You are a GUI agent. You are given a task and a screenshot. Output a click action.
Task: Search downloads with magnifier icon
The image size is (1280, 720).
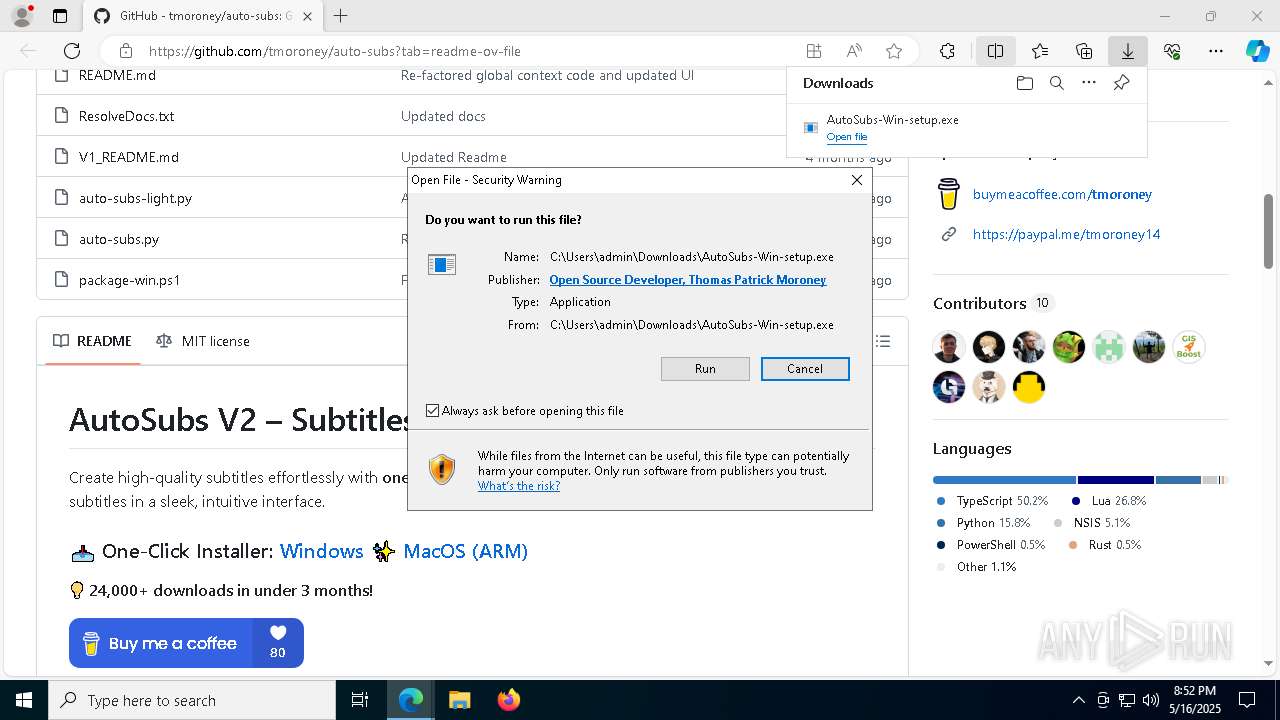(1057, 83)
